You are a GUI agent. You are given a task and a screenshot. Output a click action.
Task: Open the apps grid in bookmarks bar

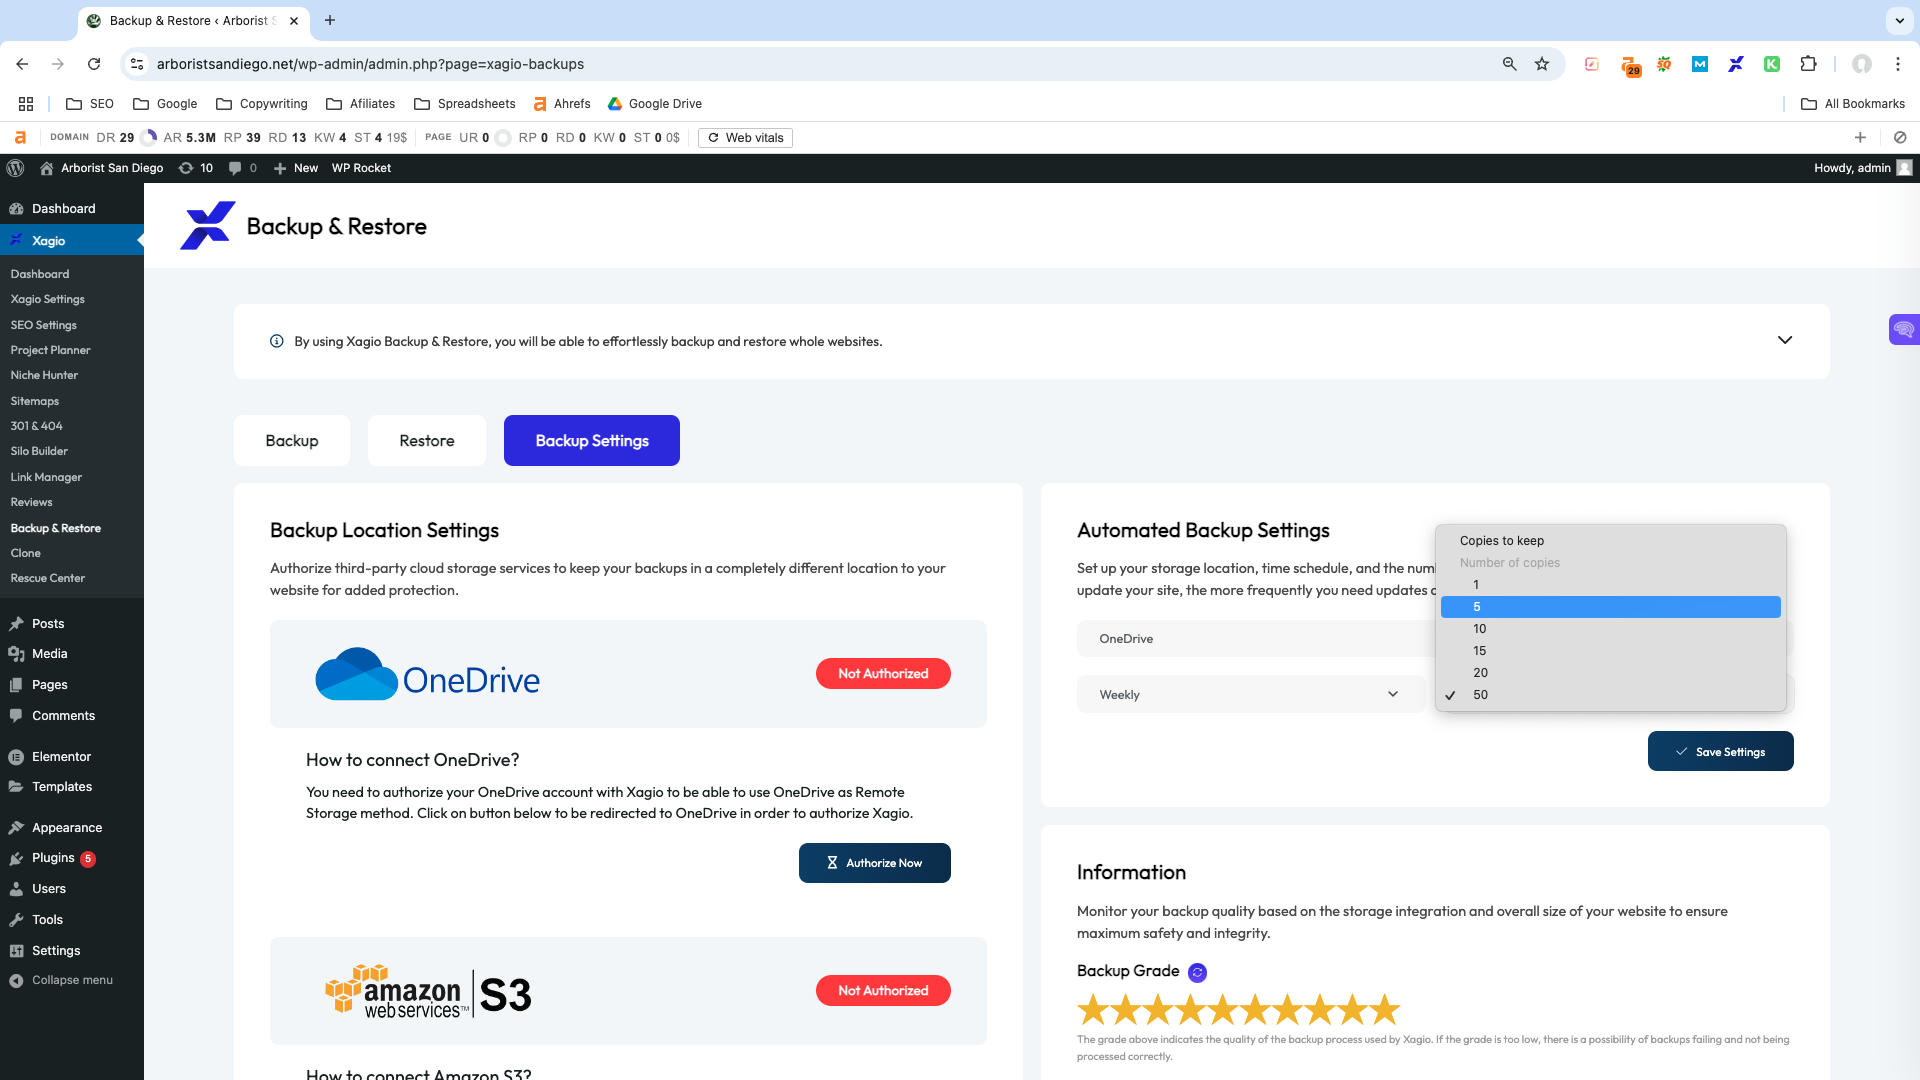(26, 104)
